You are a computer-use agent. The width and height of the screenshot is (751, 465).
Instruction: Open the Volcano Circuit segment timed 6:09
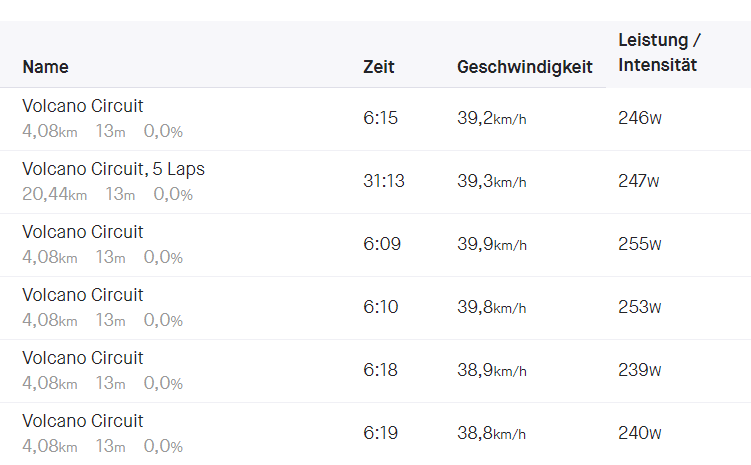(83, 232)
